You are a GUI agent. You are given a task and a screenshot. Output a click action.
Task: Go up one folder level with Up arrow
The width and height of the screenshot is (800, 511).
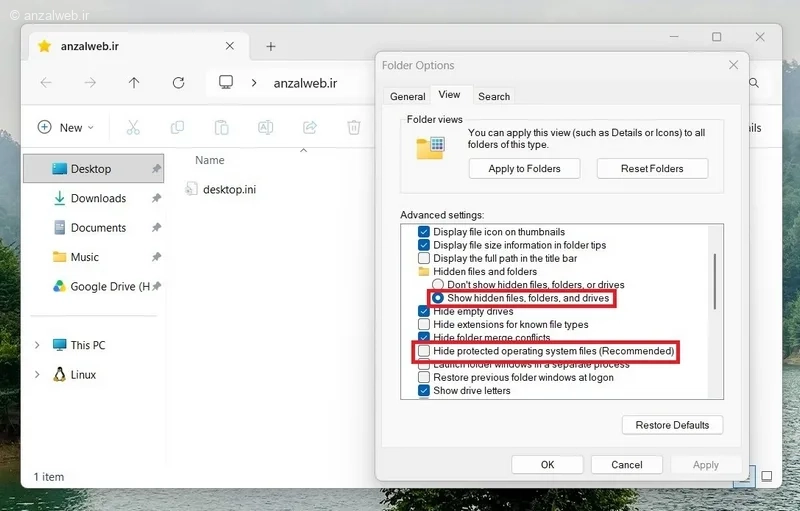[x=134, y=83]
